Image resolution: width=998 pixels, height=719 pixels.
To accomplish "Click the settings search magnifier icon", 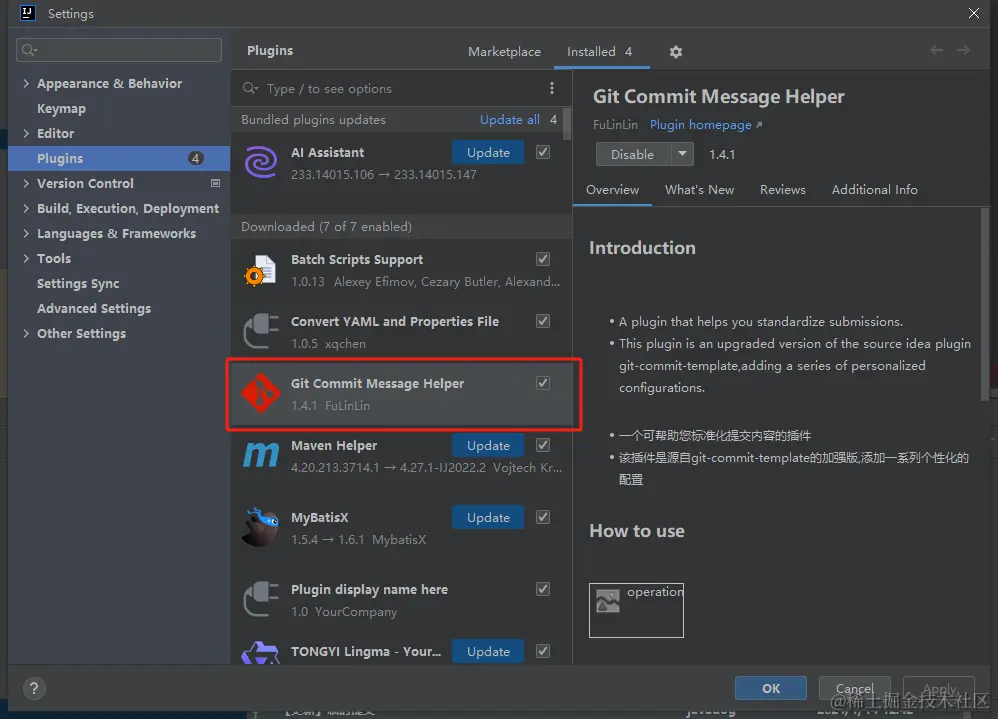I will click(29, 50).
